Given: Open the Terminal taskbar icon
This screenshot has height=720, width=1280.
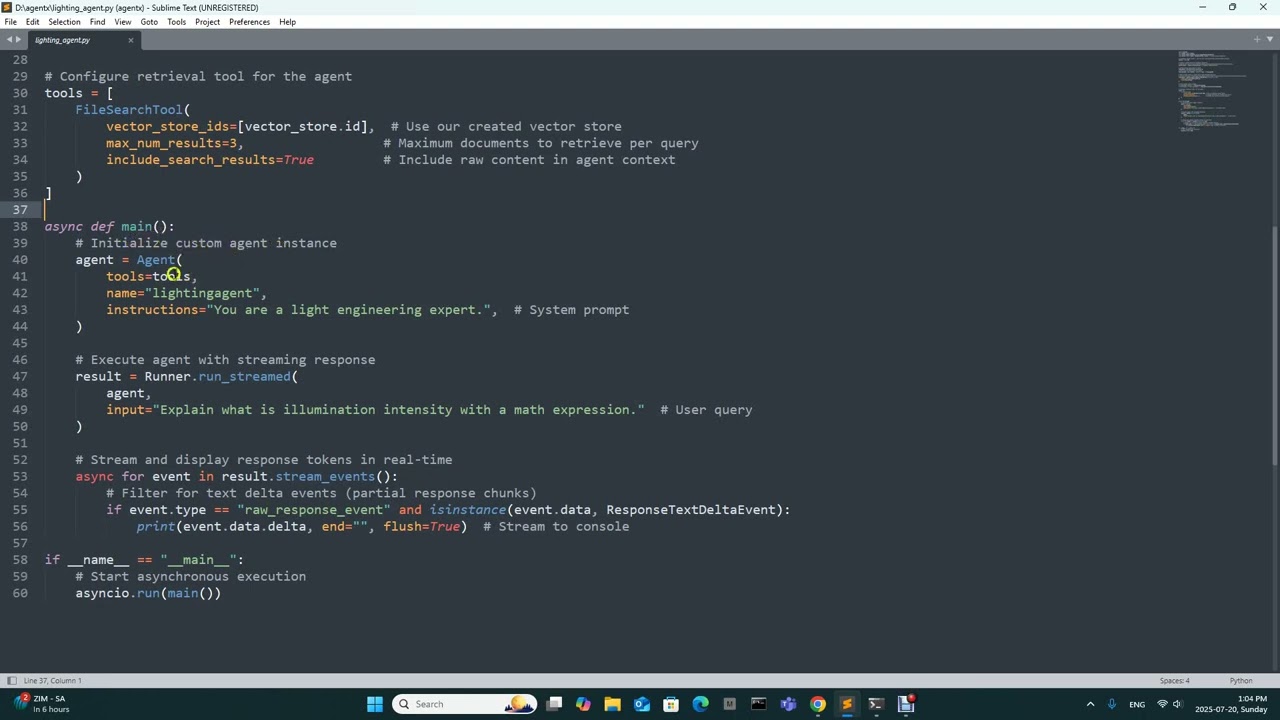Looking at the screenshot, I should 876,704.
